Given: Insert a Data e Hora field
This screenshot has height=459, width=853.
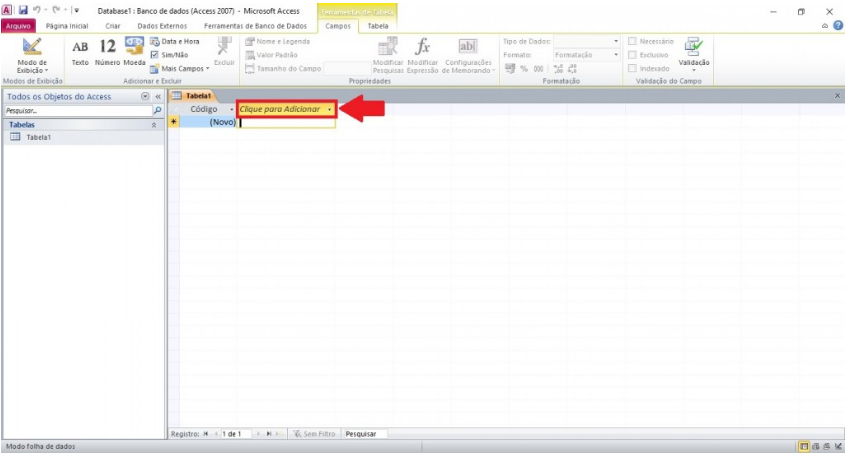Looking at the screenshot, I should (174, 42).
